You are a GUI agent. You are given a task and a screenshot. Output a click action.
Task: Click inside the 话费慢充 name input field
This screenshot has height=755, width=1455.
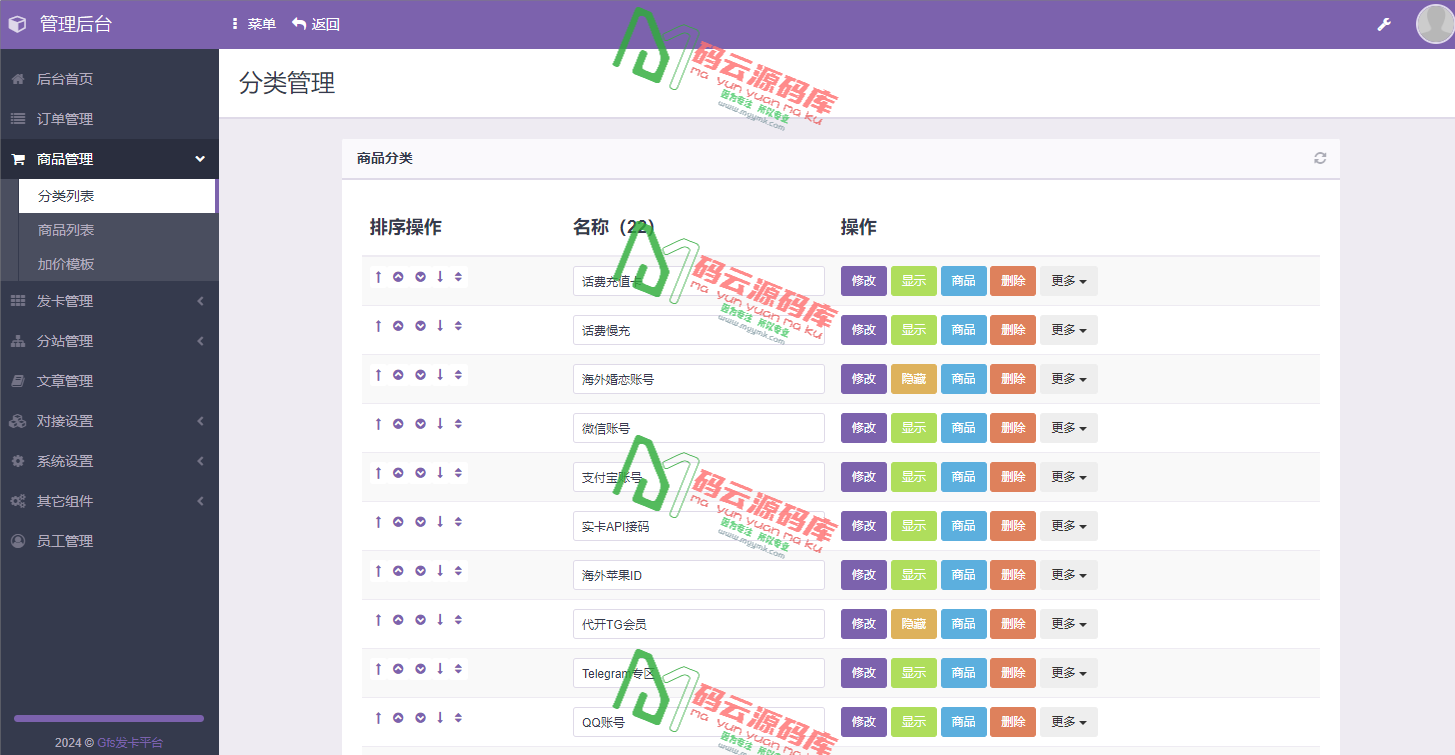tap(698, 329)
